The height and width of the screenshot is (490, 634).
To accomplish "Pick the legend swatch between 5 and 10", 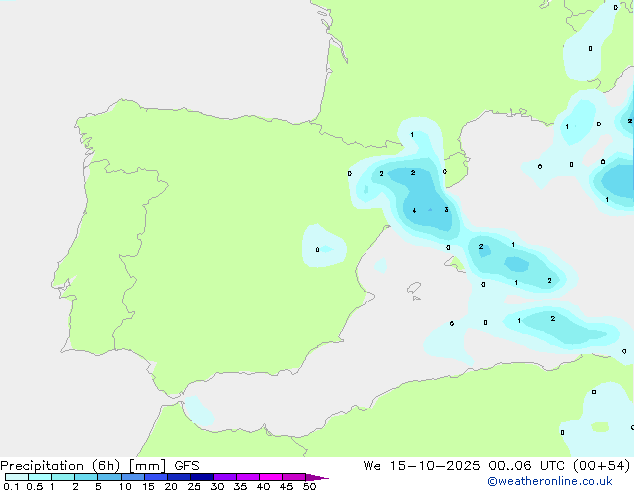I will 109,477.
